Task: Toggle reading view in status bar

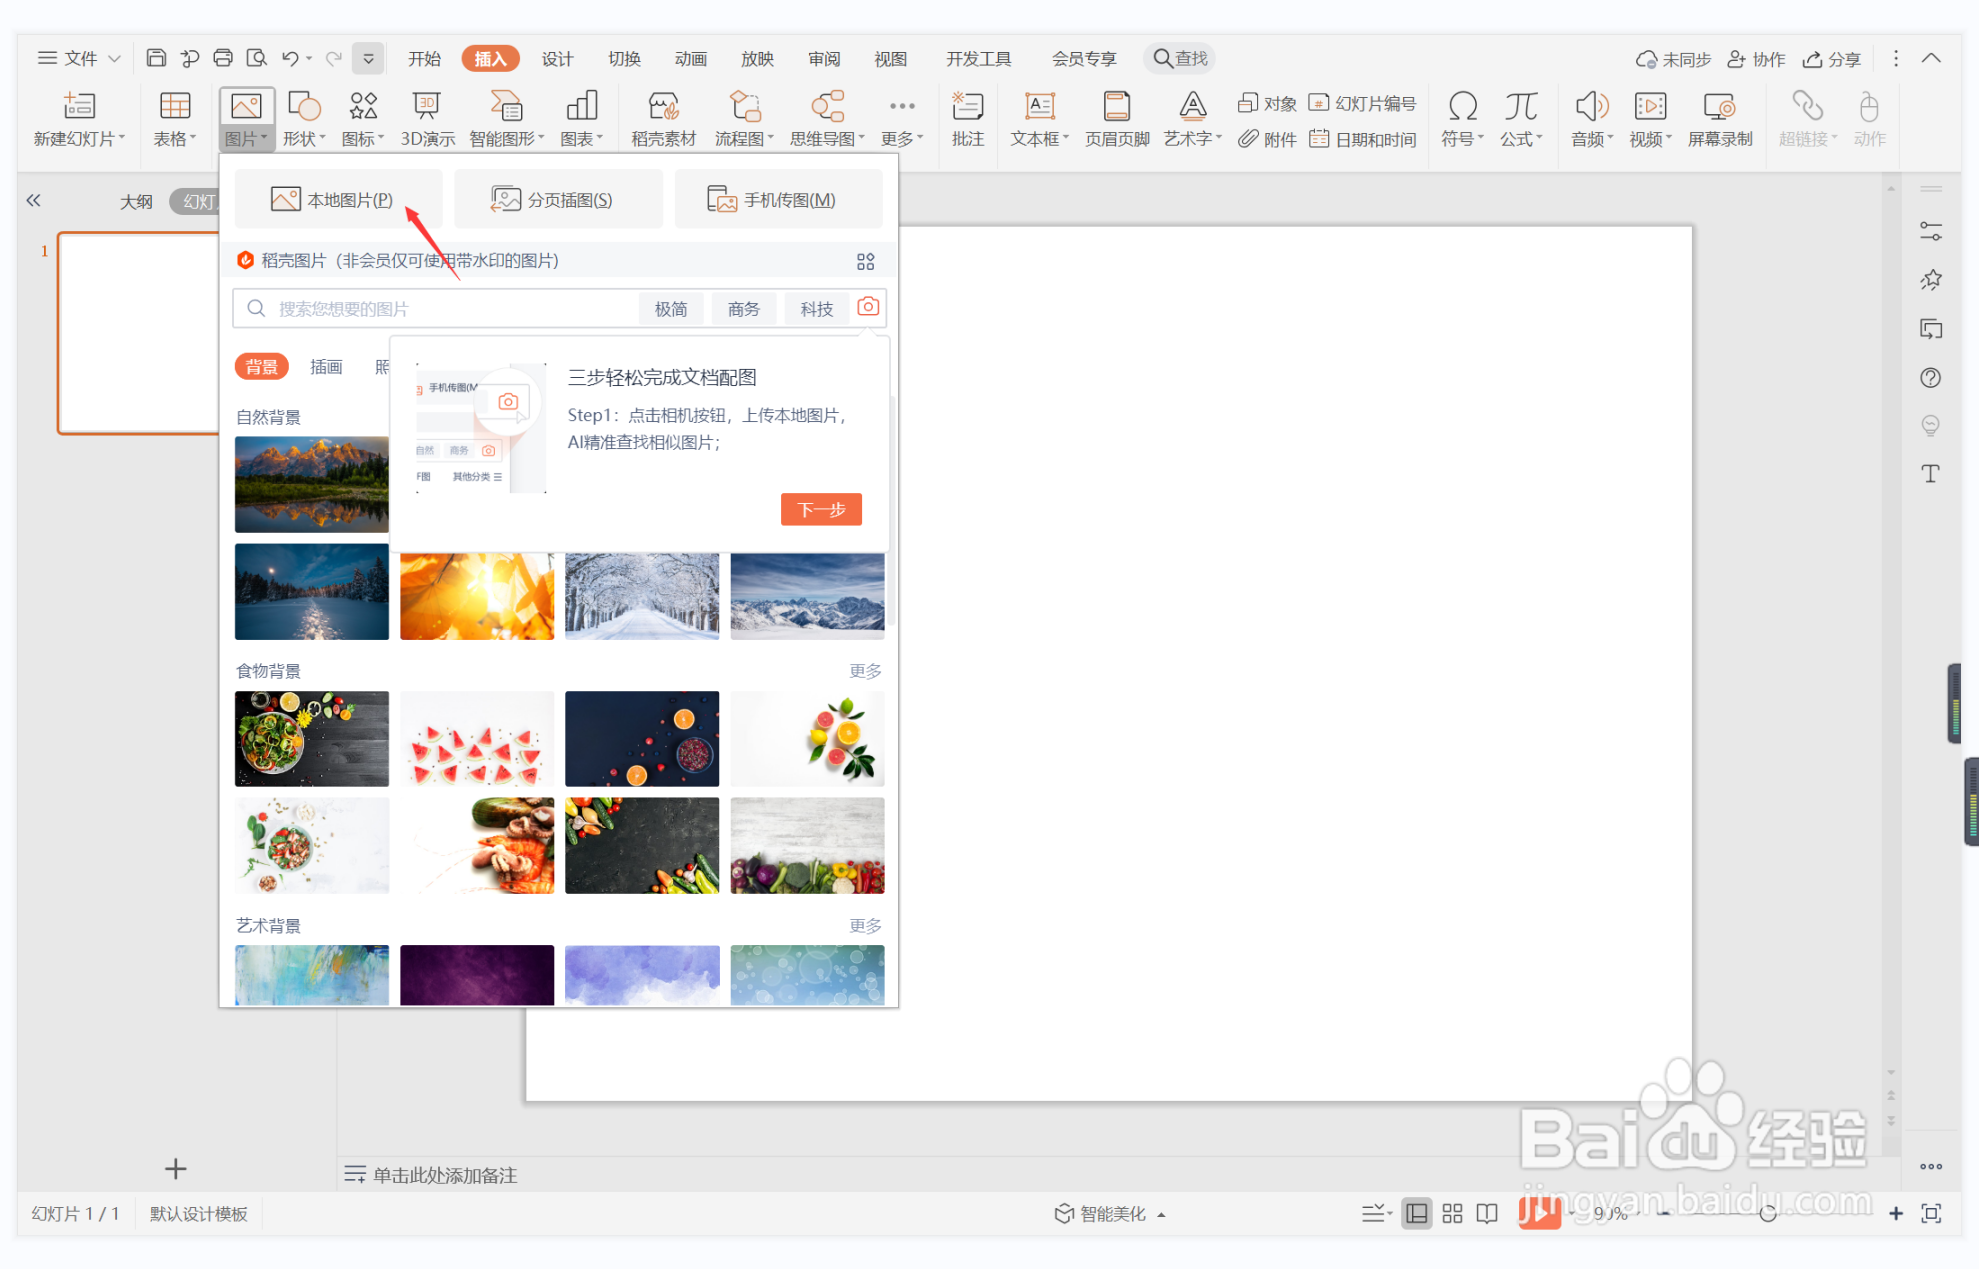Action: click(1487, 1213)
